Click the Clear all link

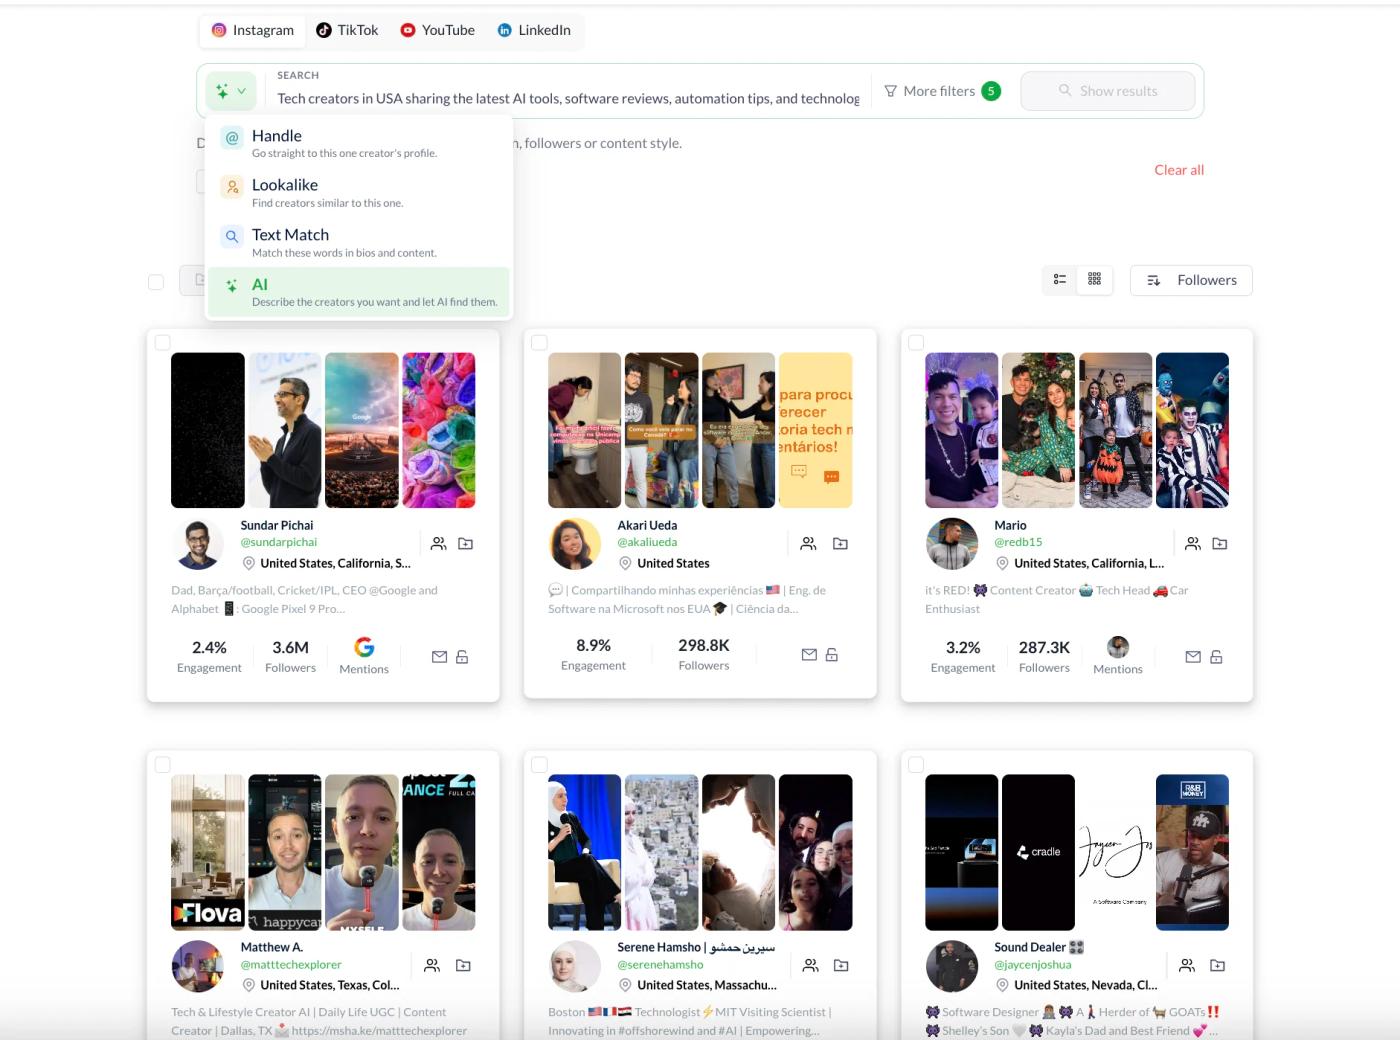pos(1179,170)
